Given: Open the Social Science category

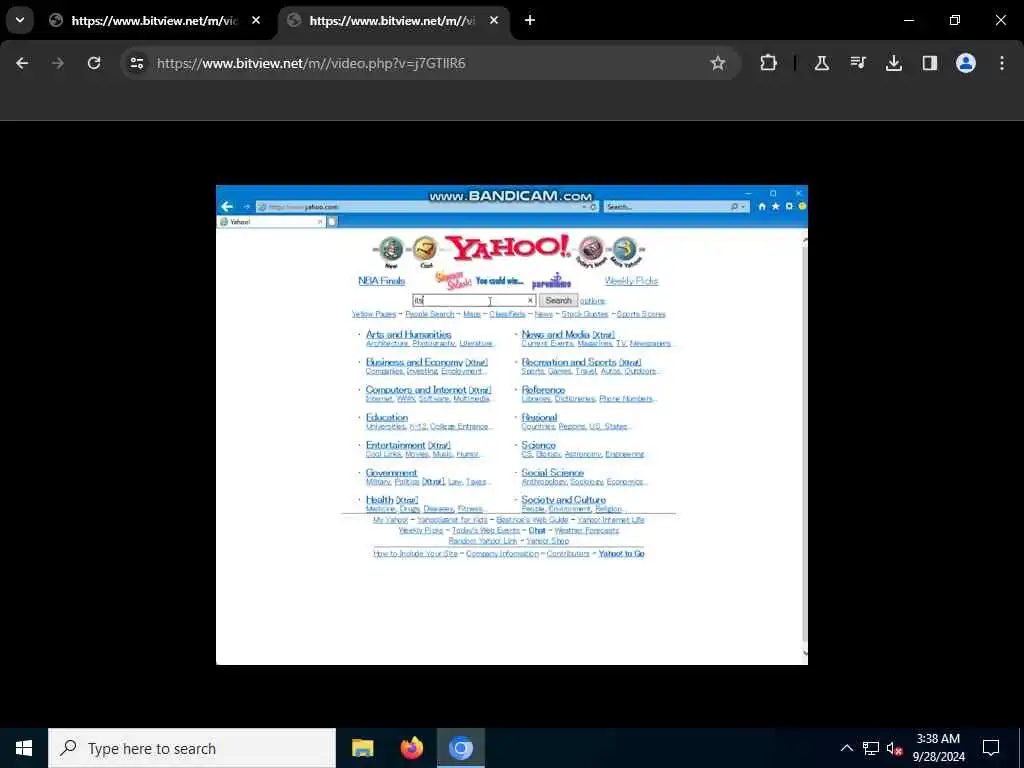Looking at the screenshot, I should coord(552,473).
